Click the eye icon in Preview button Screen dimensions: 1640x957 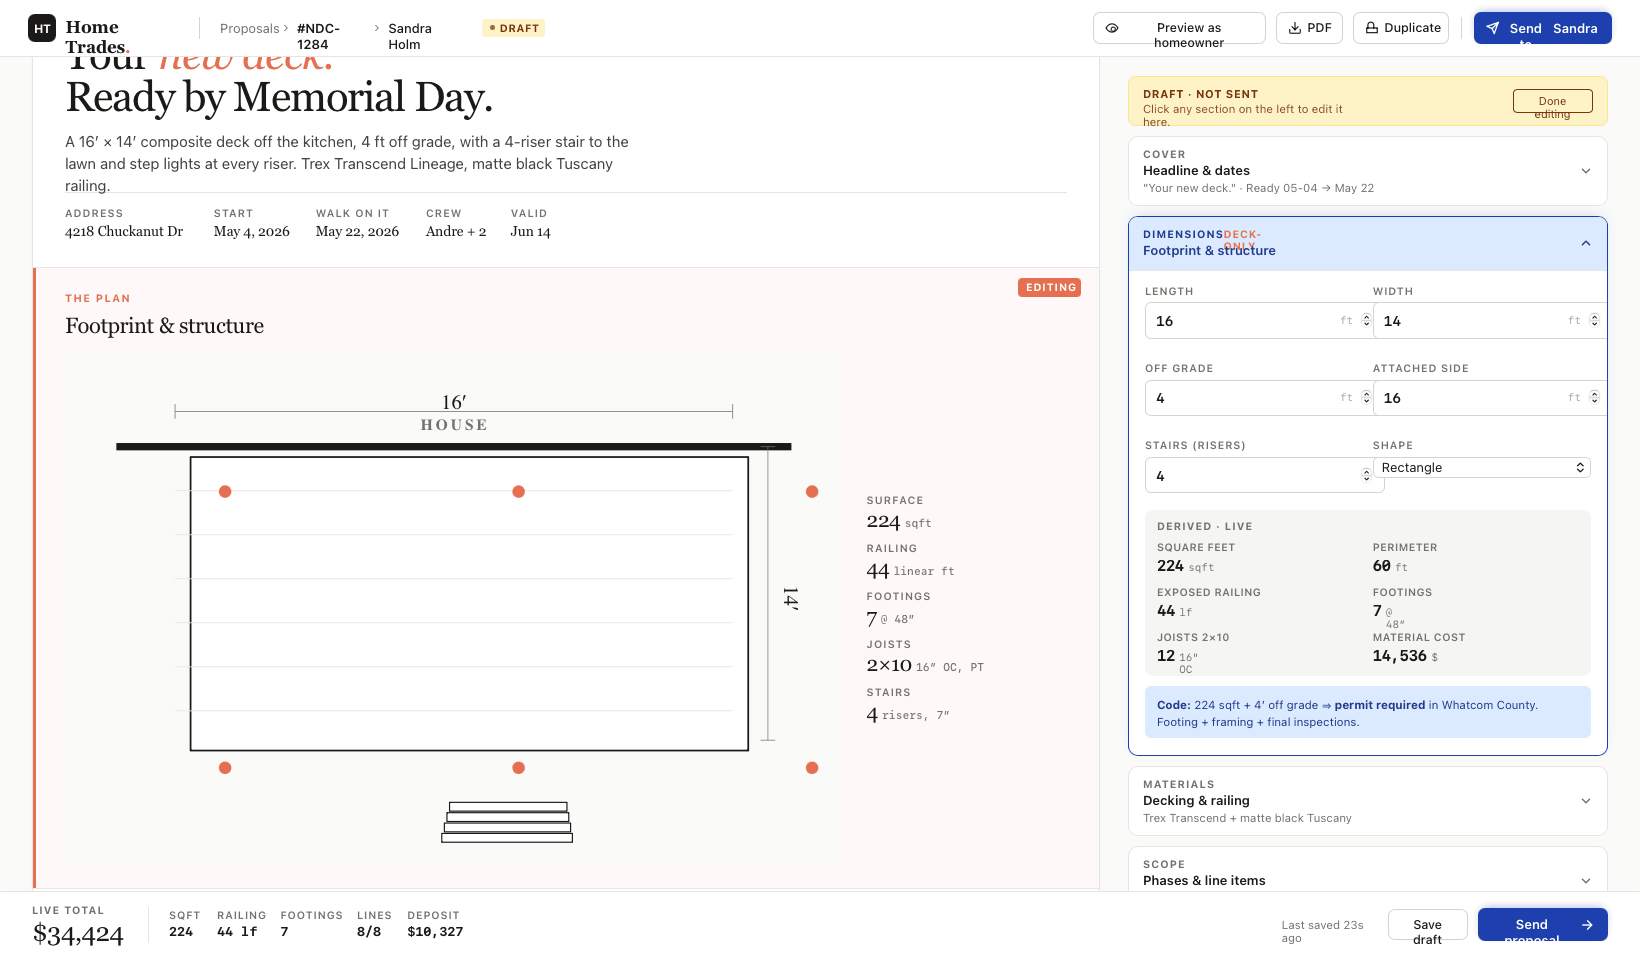click(x=1112, y=28)
